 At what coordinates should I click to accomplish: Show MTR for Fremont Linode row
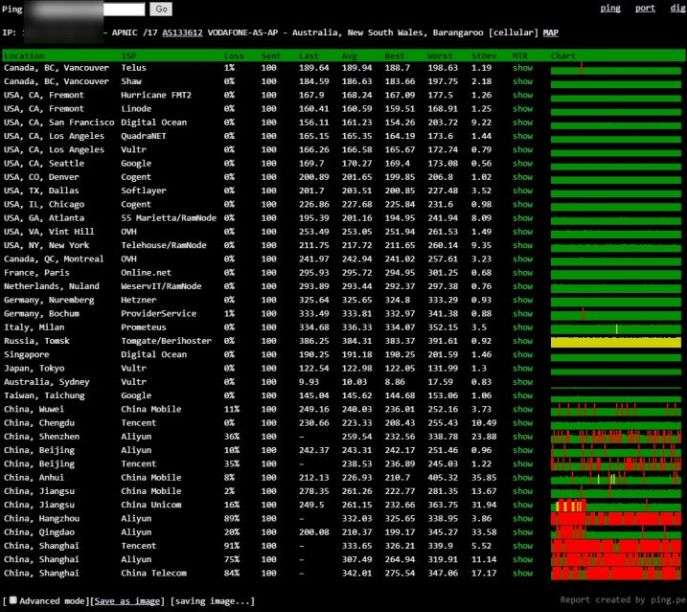pos(523,109)
